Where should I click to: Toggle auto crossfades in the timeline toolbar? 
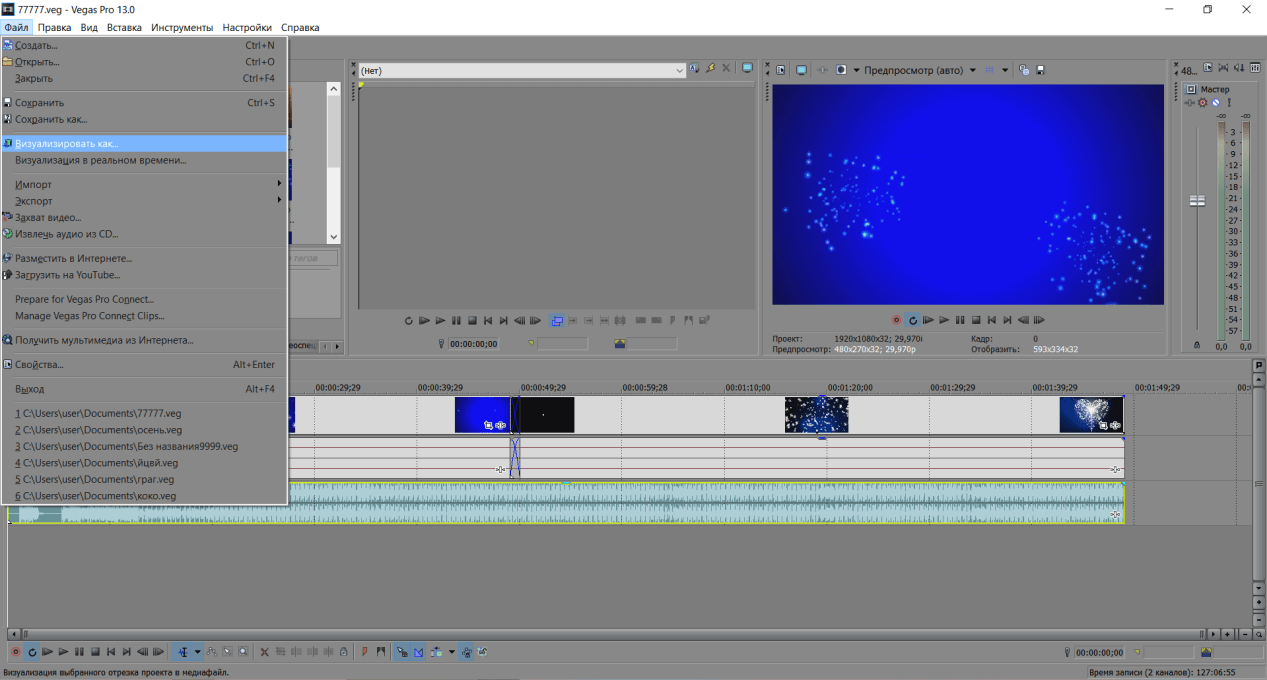418,652
